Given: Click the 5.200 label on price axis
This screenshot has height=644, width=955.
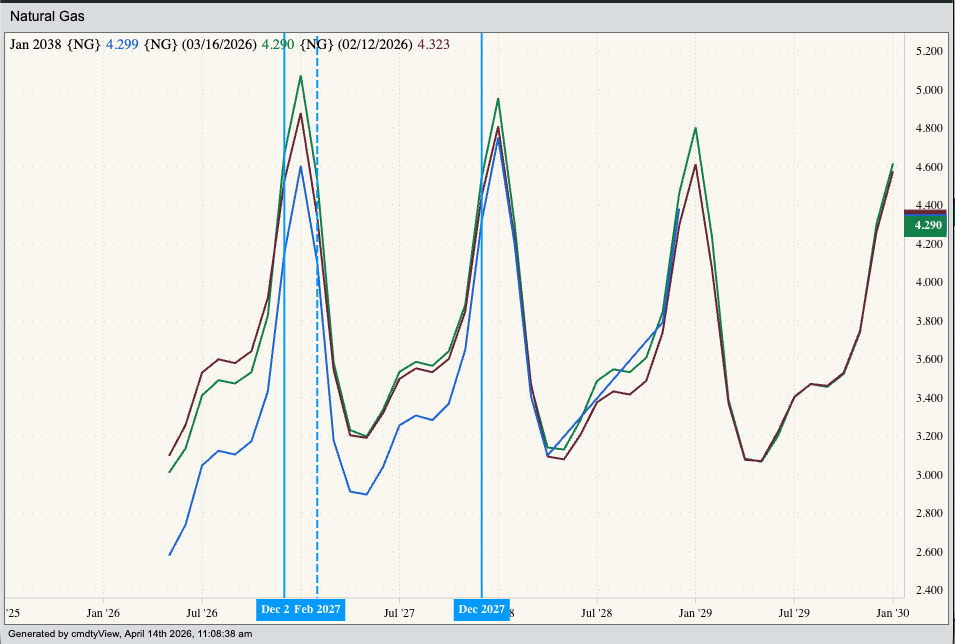Looking at the screenshot, I should tap(929, 51).
